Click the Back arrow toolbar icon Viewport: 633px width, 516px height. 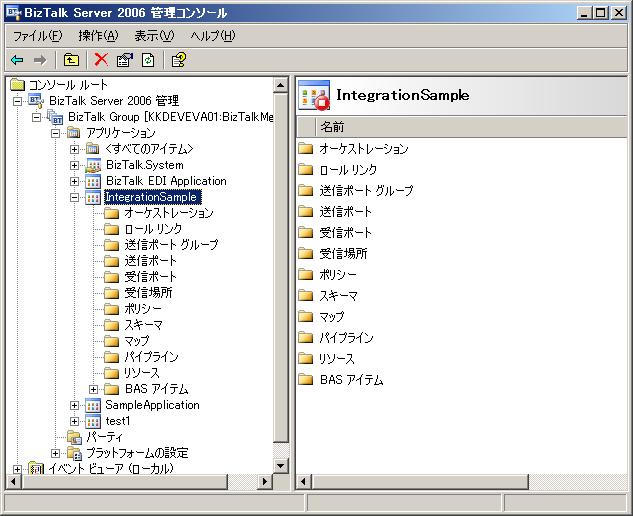pyautogui.click(x=17, y=60)
